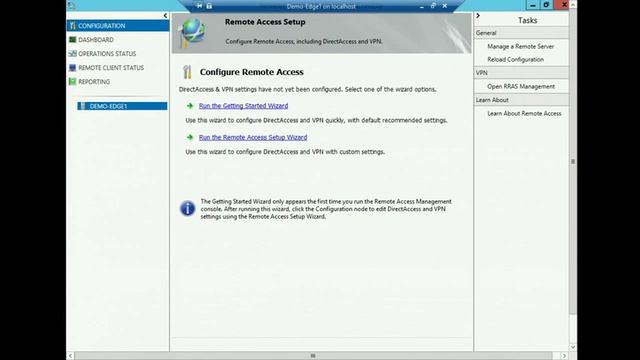Open Learn About Remote Access
Image resolution: width=640 pixels, height=360 pixels.
(524, 113)
